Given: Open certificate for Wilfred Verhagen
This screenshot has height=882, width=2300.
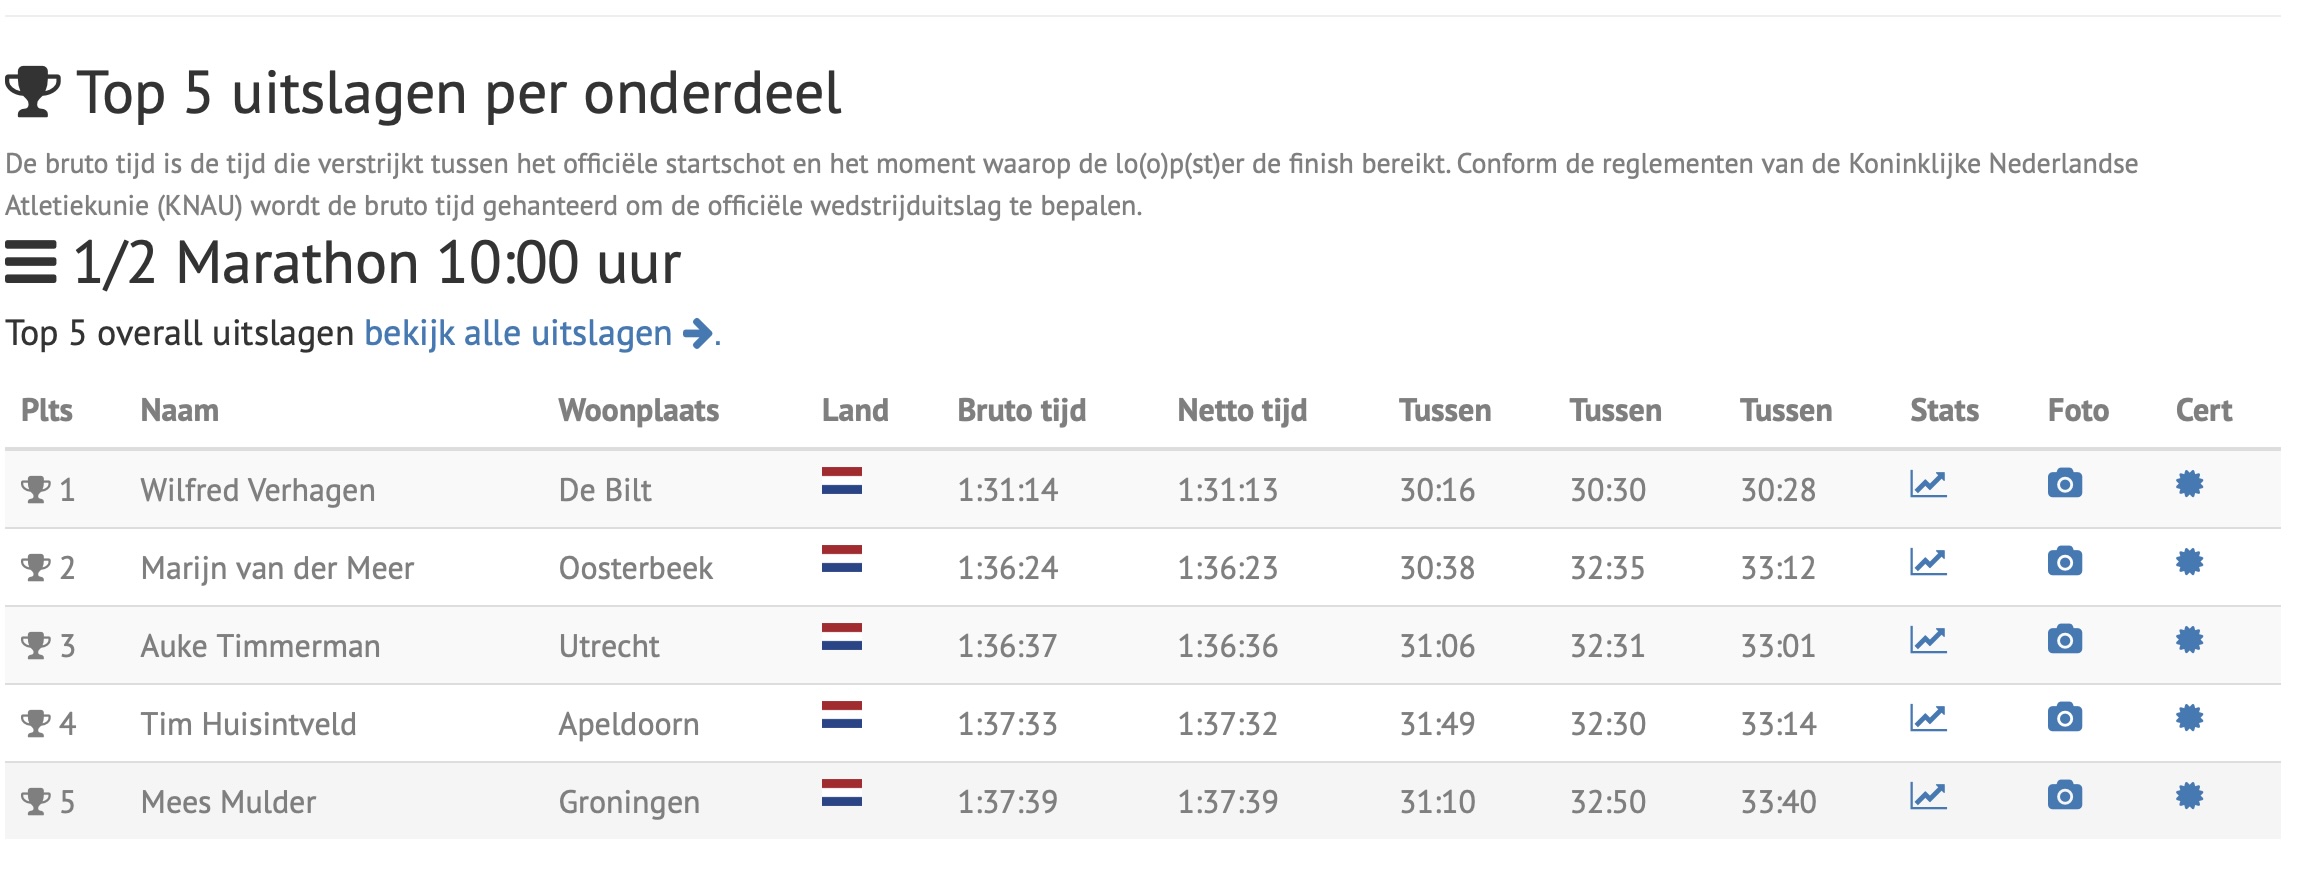Looking at the screenshot, I should [2190, 484].
